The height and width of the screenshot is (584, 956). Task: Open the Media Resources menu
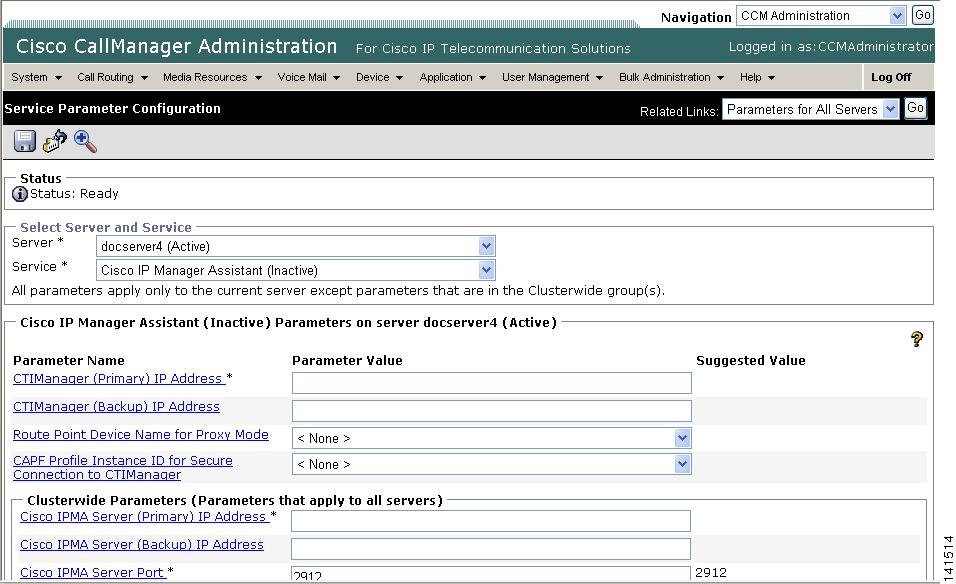[212, 77]
